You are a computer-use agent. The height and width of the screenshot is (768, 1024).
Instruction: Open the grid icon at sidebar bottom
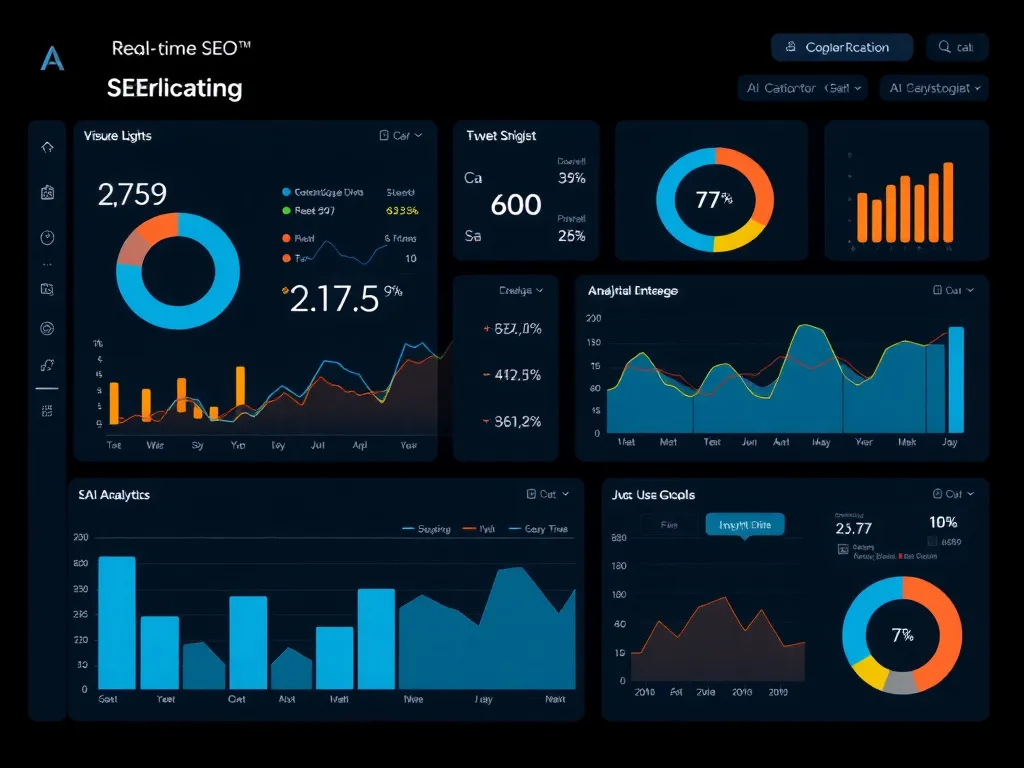(x=47, y=411)
